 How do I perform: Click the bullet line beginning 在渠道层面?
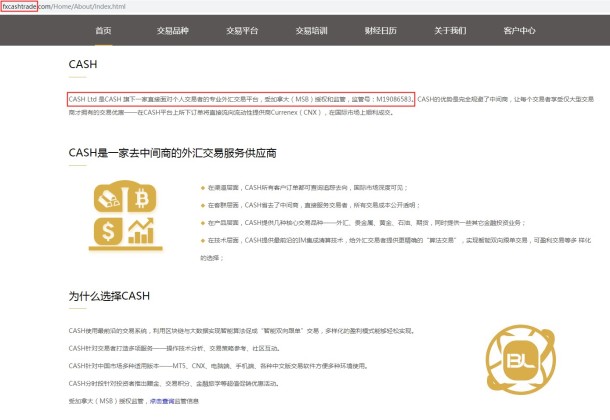click(x=307, y=188)
